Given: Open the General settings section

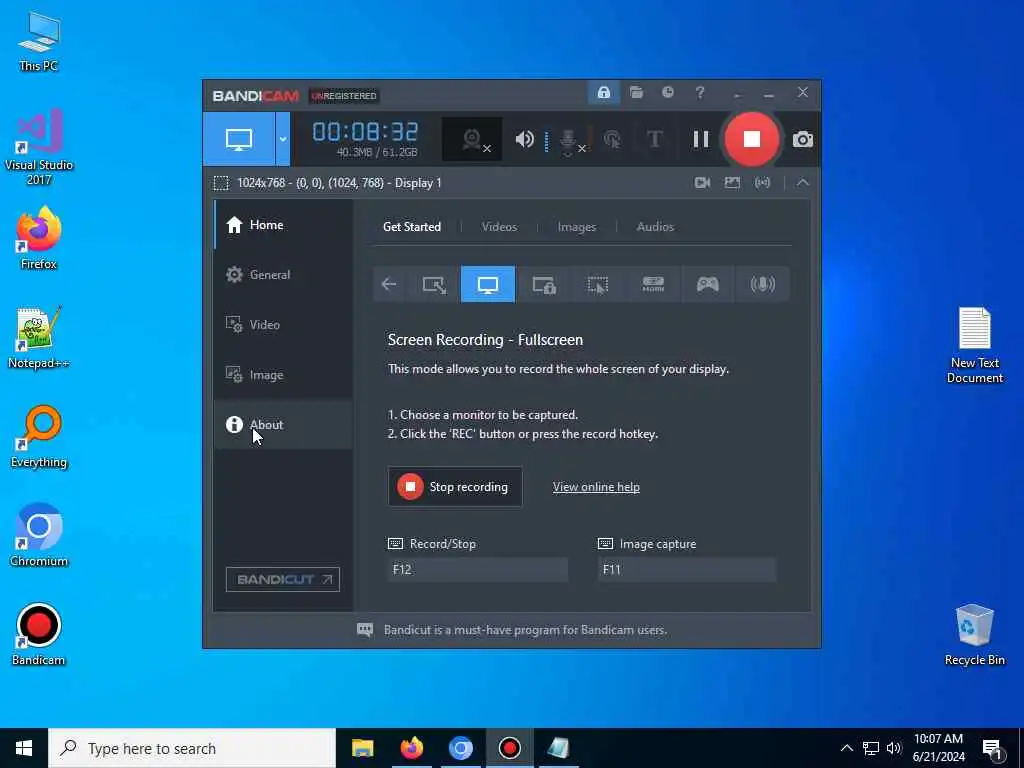Looking at the screenshot, I should [x=283, y=275].
